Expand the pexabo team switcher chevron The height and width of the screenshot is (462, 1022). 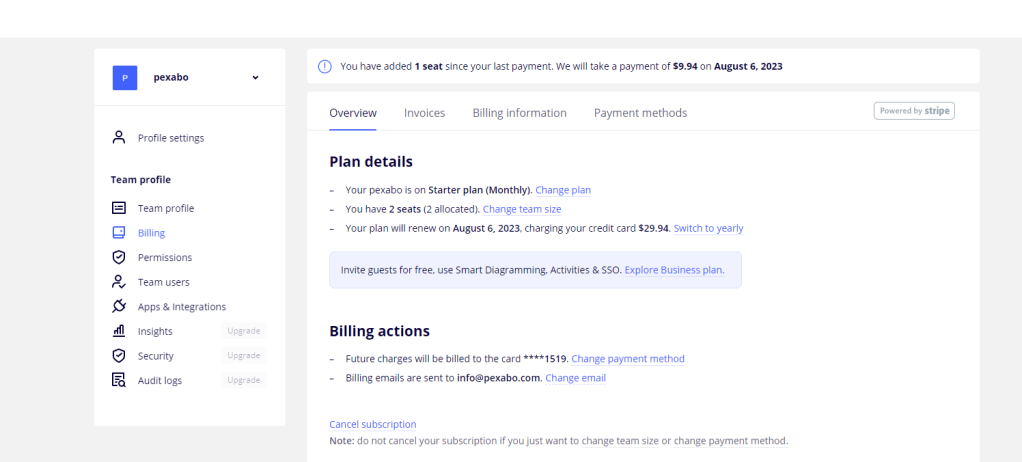coord(256,78)
